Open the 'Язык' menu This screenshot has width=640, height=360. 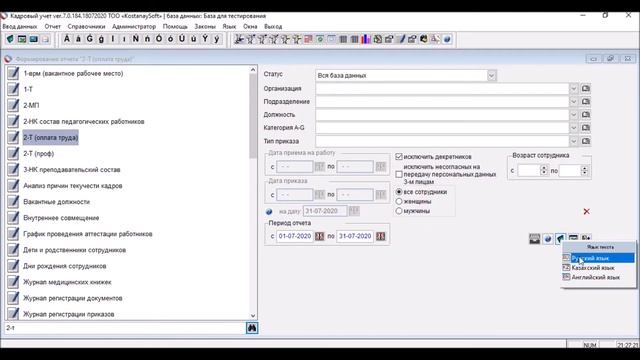point(229,27)
